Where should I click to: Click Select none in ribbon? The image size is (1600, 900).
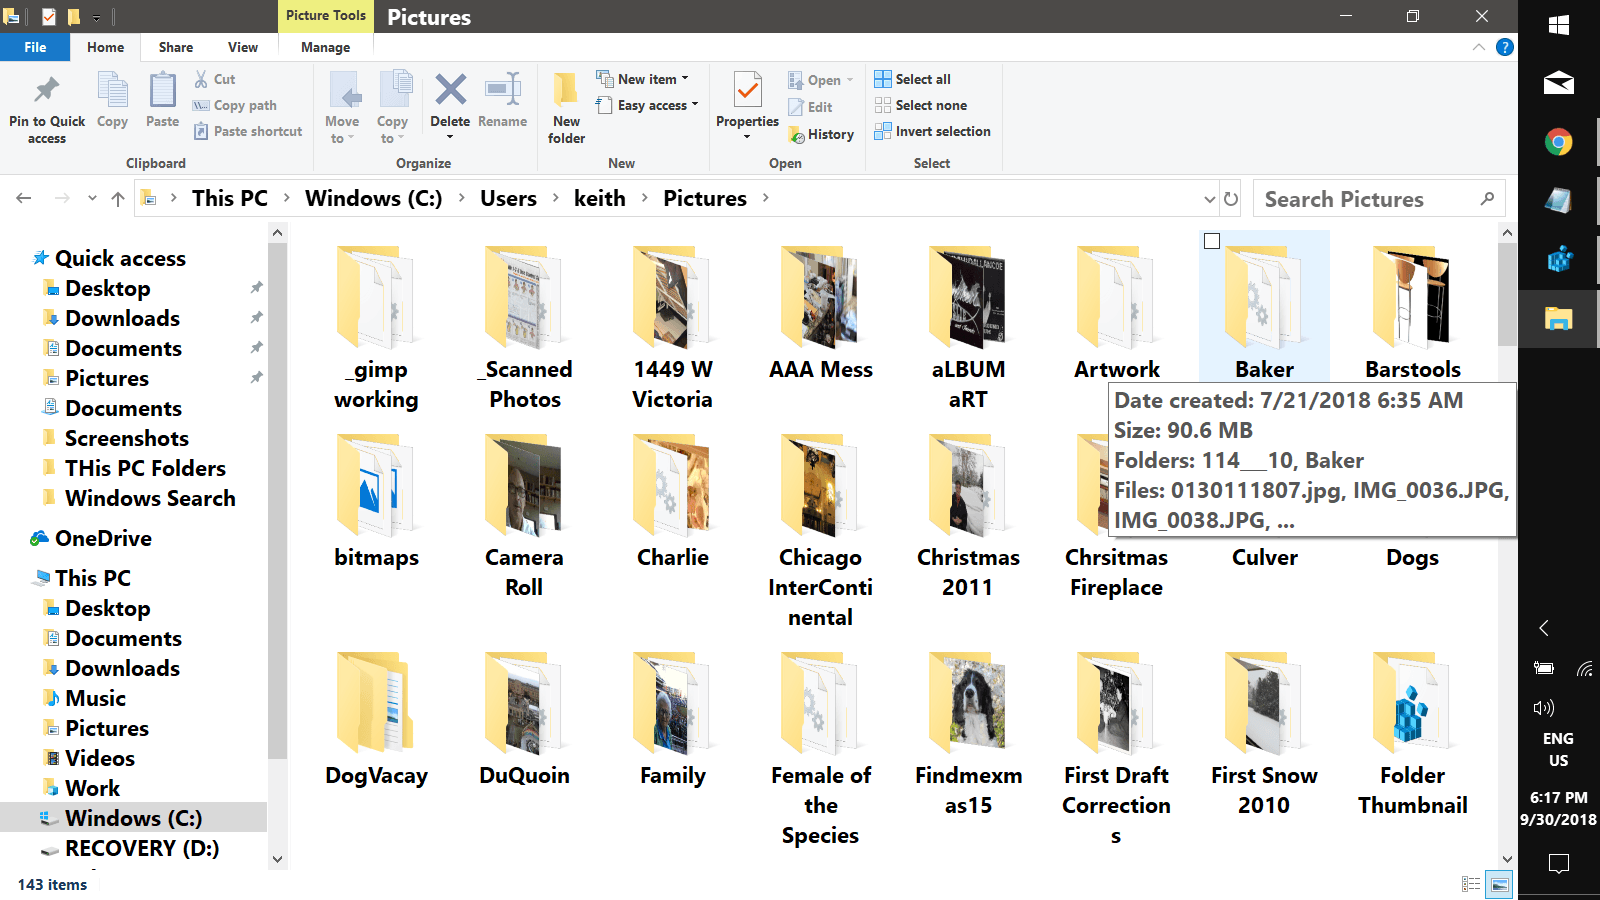point(920,105)
